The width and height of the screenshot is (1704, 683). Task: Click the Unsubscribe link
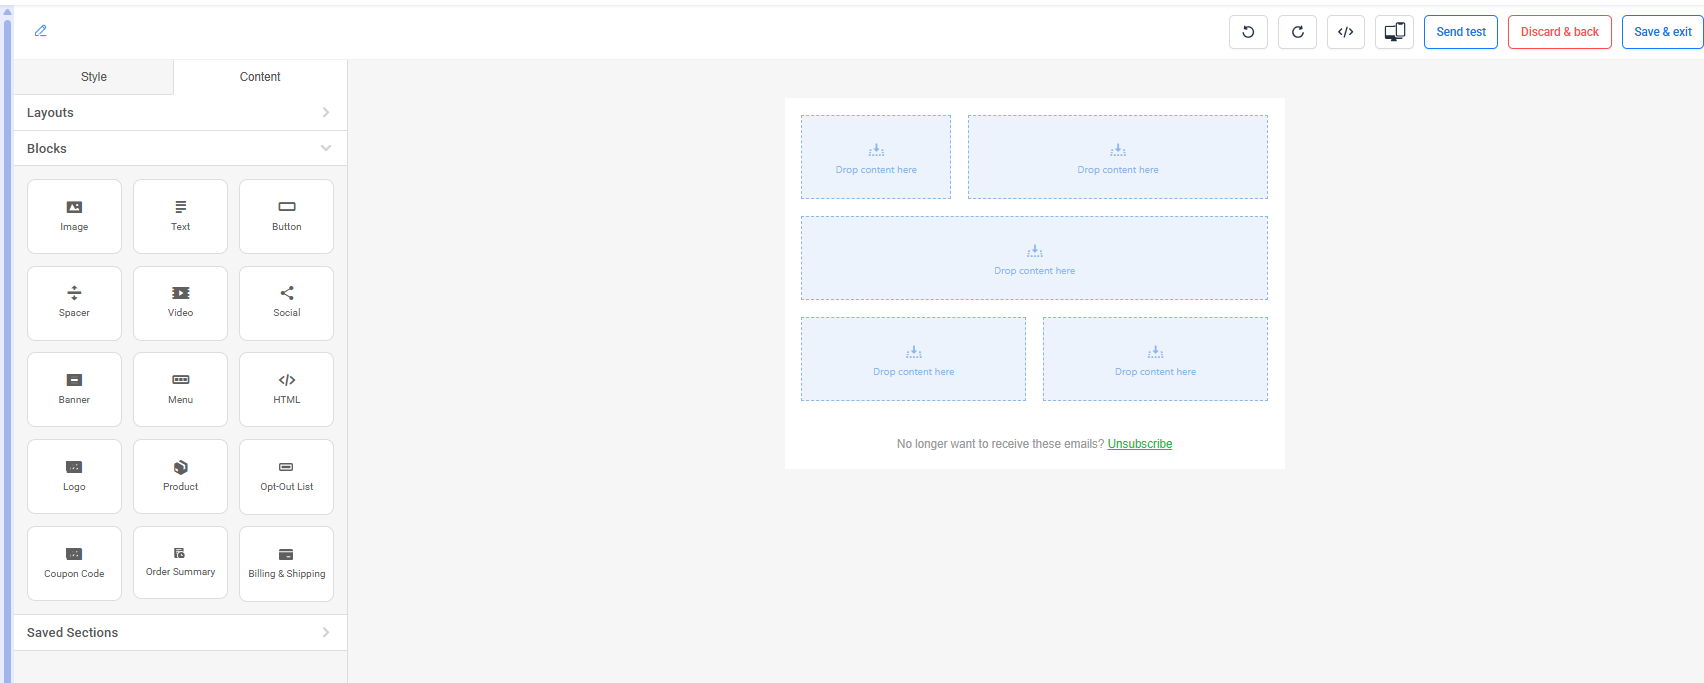pos(1139,444)
